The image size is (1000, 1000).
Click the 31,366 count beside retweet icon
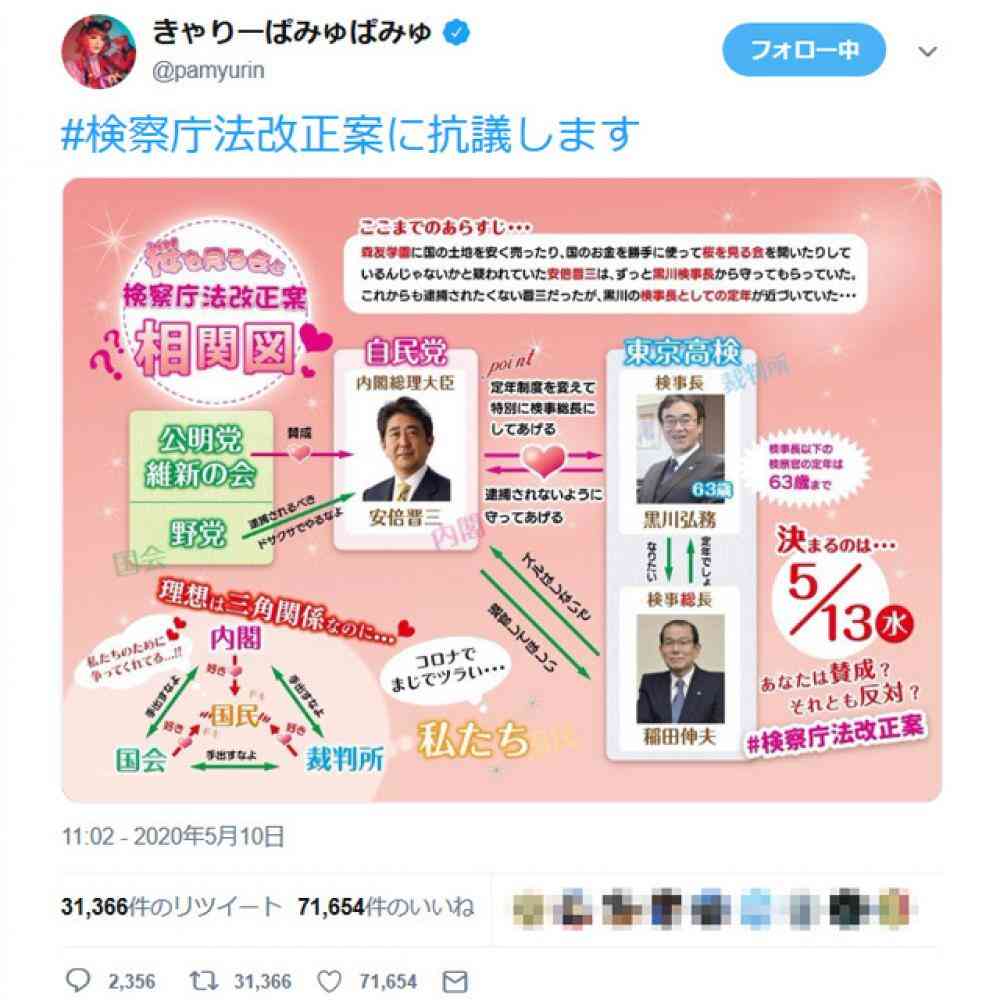click(262, 981)
